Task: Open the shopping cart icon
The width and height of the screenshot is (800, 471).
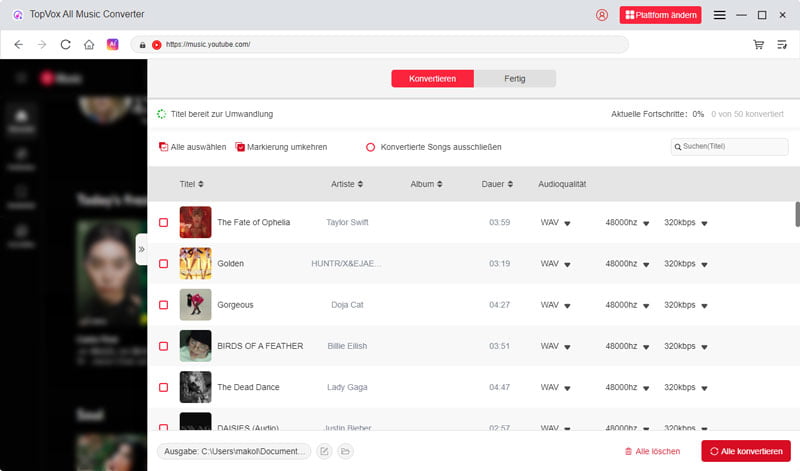Action: [x=759, y=45]
